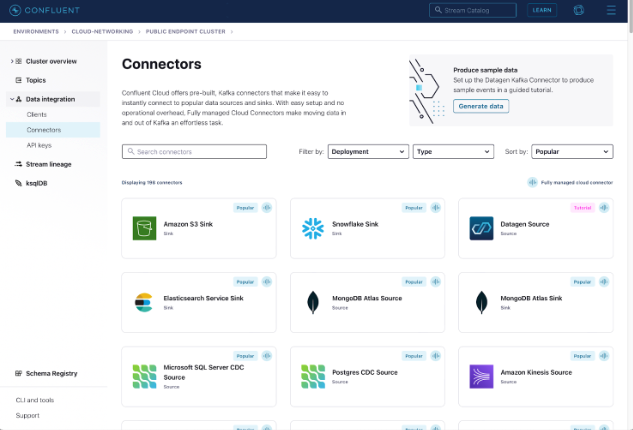This screenshot has width=633, height=430.
Task: Open the hamburger menu icon
Action: 611,10
